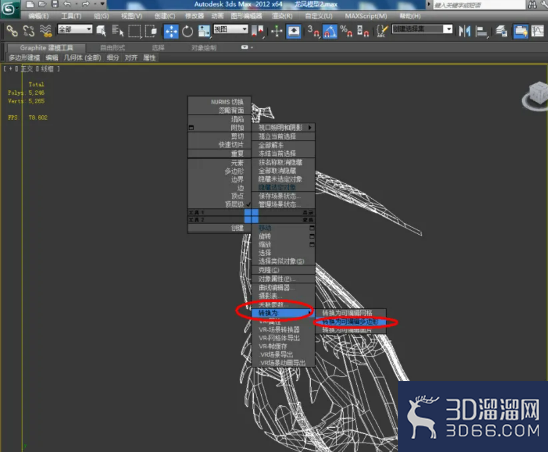Image resolution: width=548 pixels, height=452 pixels.
Task: Click the Mirror tool icon
Action: 464,31
